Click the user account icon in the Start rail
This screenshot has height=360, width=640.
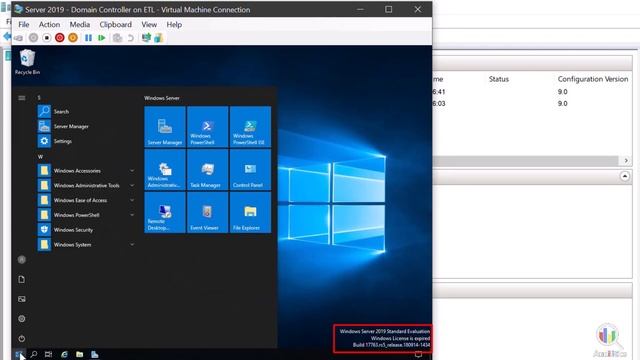[22, 260]
